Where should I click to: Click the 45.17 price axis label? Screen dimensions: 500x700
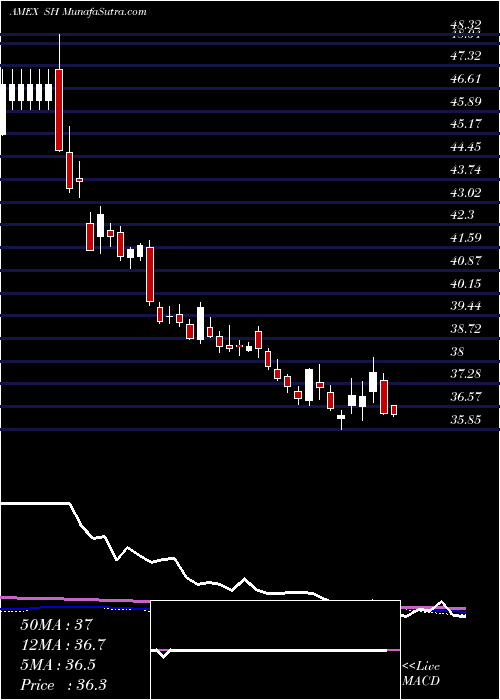tap(466, 123)
